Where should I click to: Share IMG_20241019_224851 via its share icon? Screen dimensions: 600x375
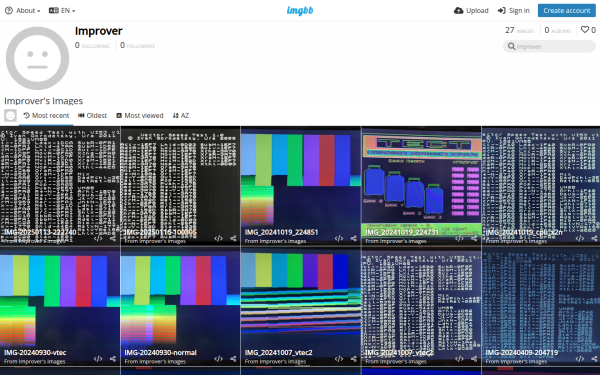pos(354,238)
